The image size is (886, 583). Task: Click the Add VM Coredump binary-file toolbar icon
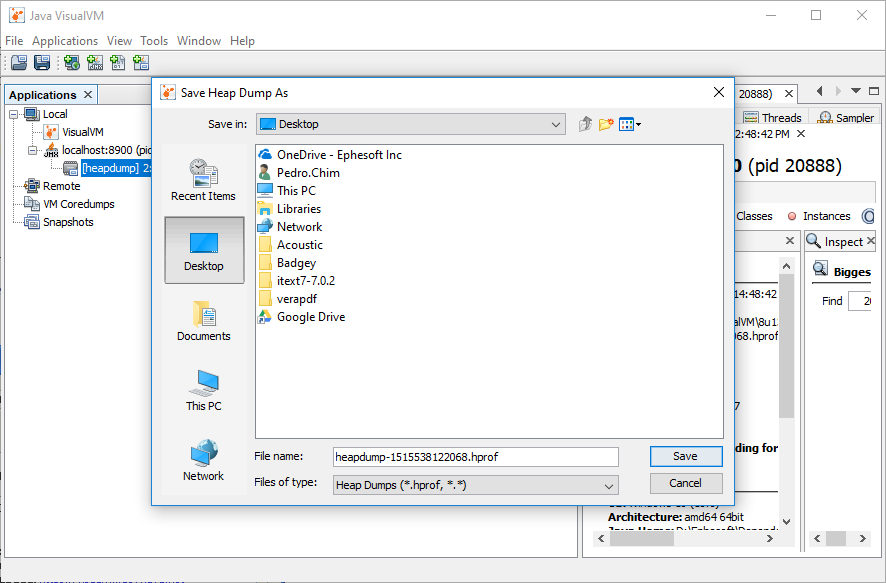pyautogui.click(x=118, y=62)
